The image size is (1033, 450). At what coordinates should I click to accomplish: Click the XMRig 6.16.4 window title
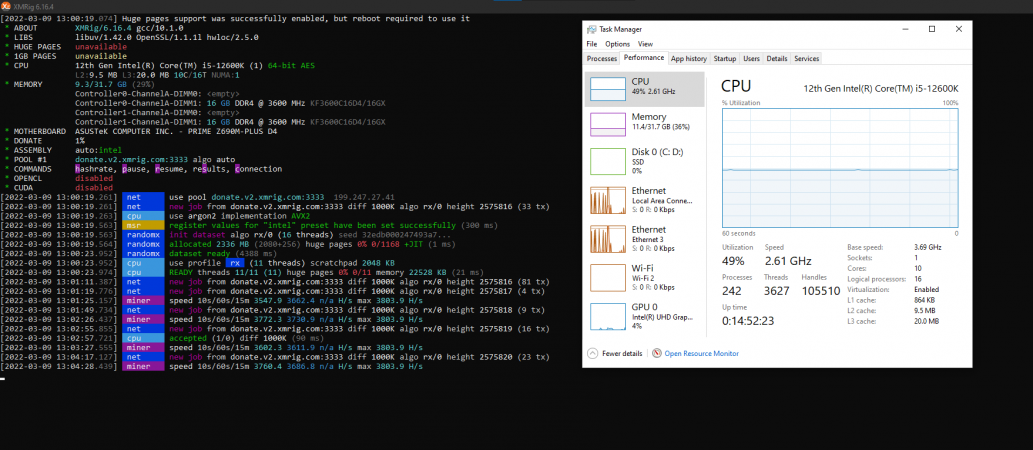(x=34, y=6)
